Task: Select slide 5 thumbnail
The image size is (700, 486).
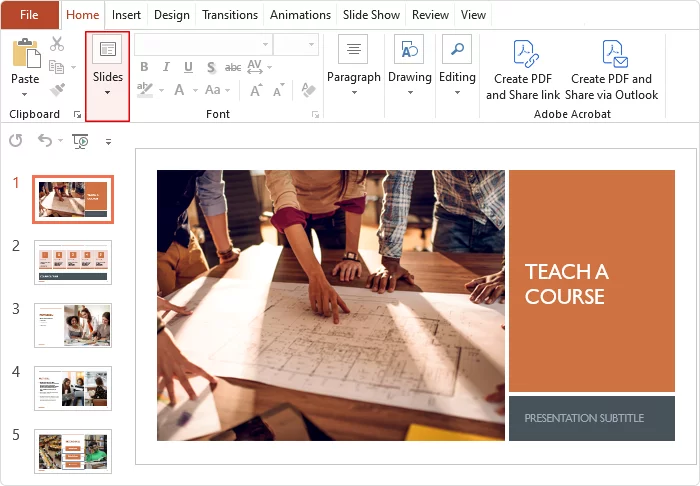Action: click(73, 451)
